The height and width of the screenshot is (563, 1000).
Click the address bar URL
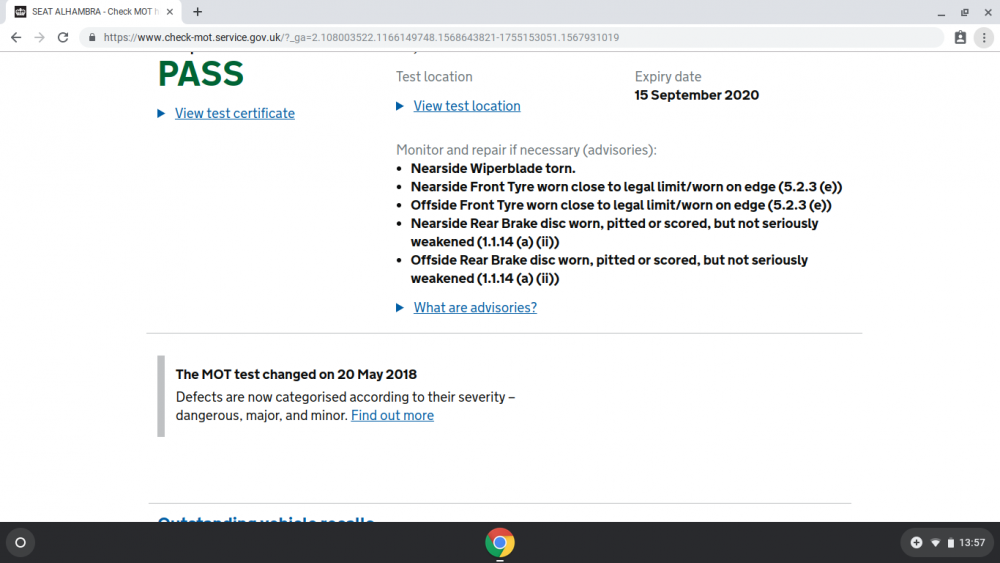click(361, 38)
